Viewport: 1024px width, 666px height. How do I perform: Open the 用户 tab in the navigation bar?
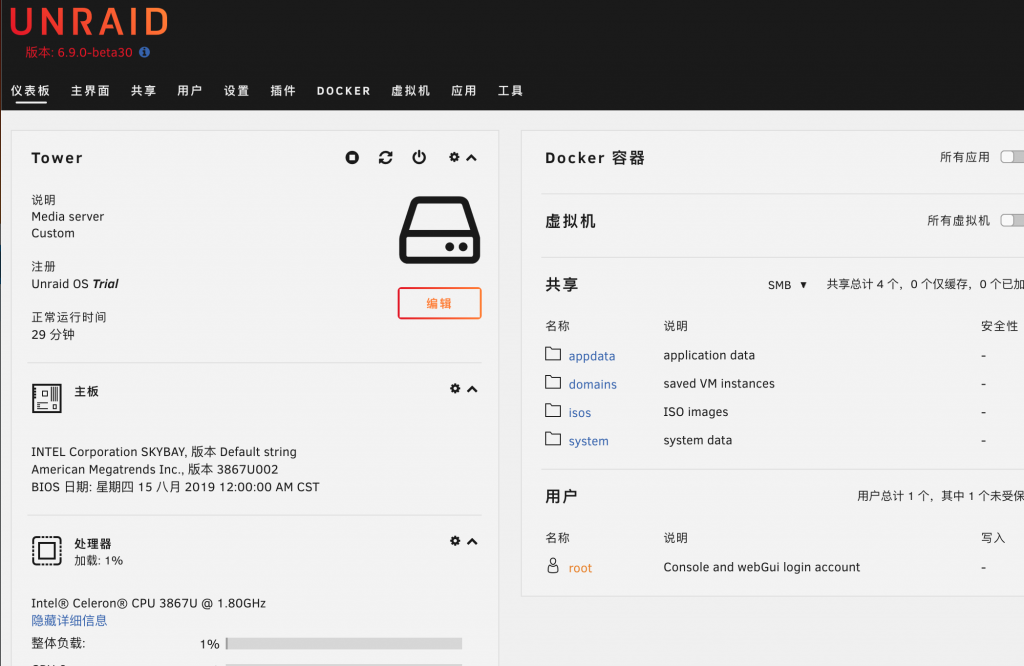(x=190, y=91)
